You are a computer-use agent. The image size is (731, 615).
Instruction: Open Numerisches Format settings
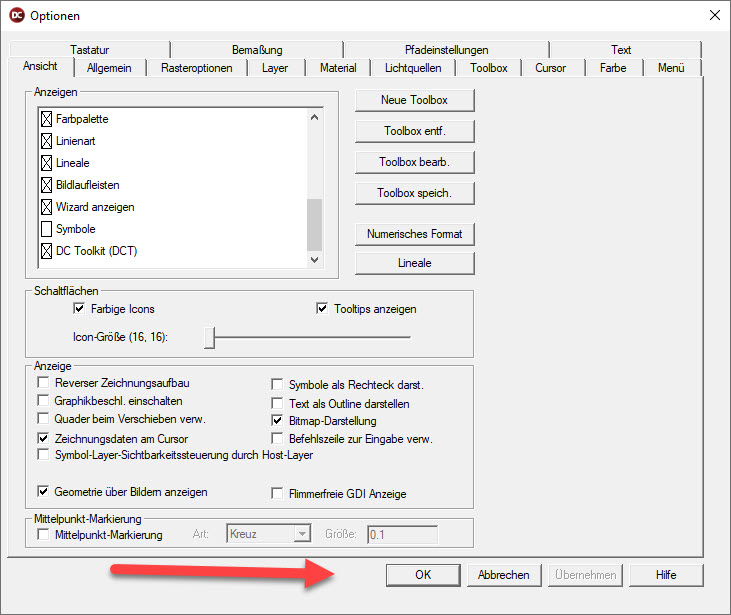pyautogui.click(x=414, y=234)
